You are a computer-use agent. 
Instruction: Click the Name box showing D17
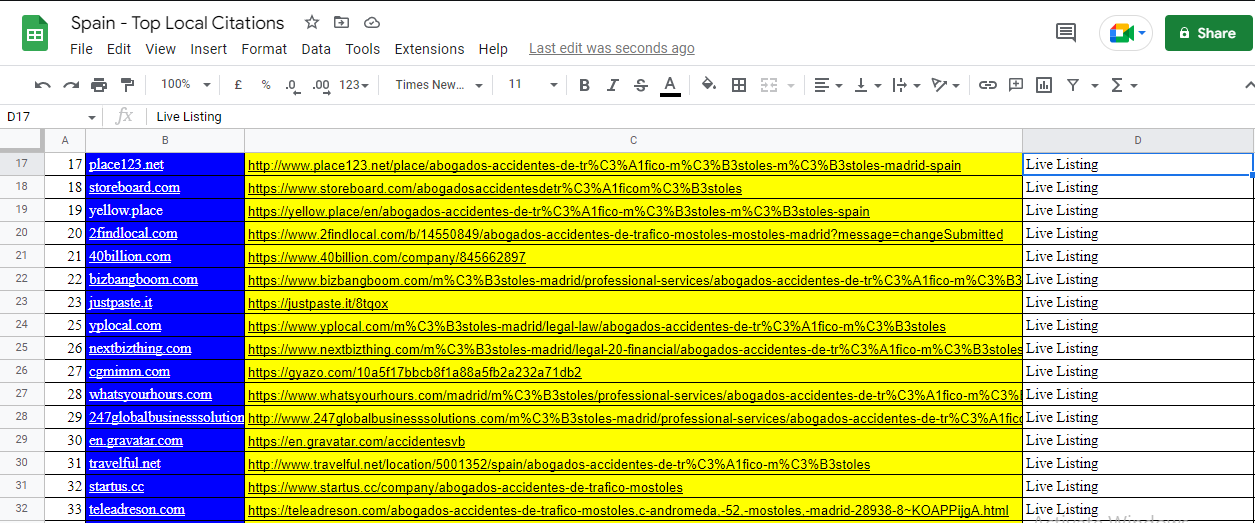point(51,116)
